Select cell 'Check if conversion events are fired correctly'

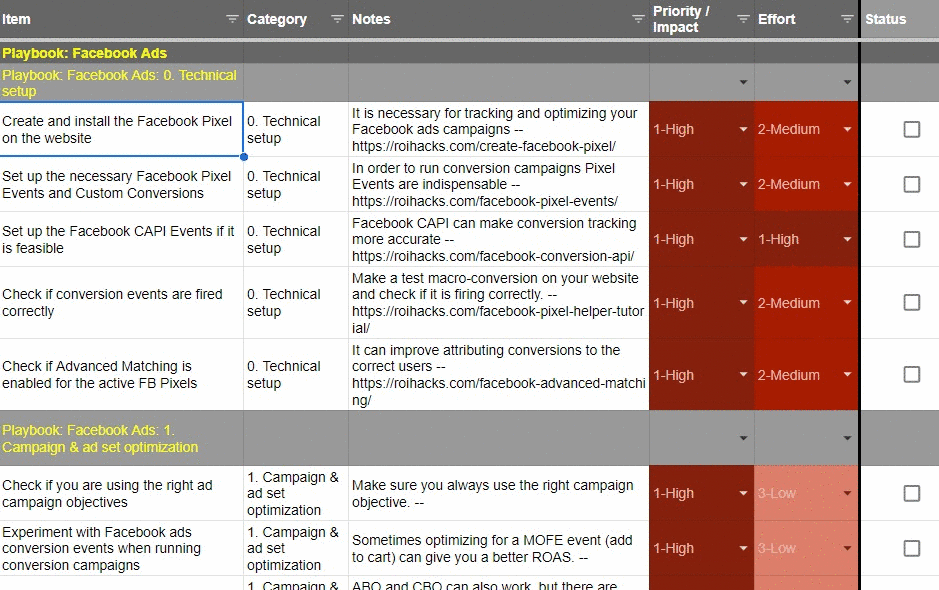(122, 303)
